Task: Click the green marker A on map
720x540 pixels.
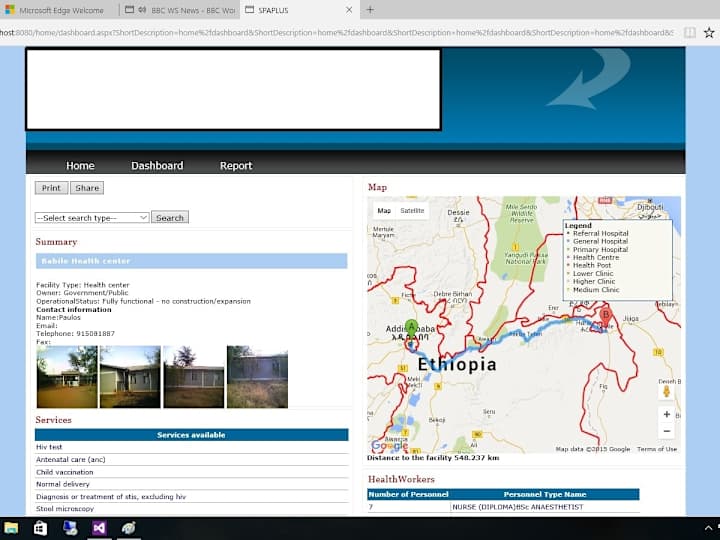Action: [x=411, y=330]
